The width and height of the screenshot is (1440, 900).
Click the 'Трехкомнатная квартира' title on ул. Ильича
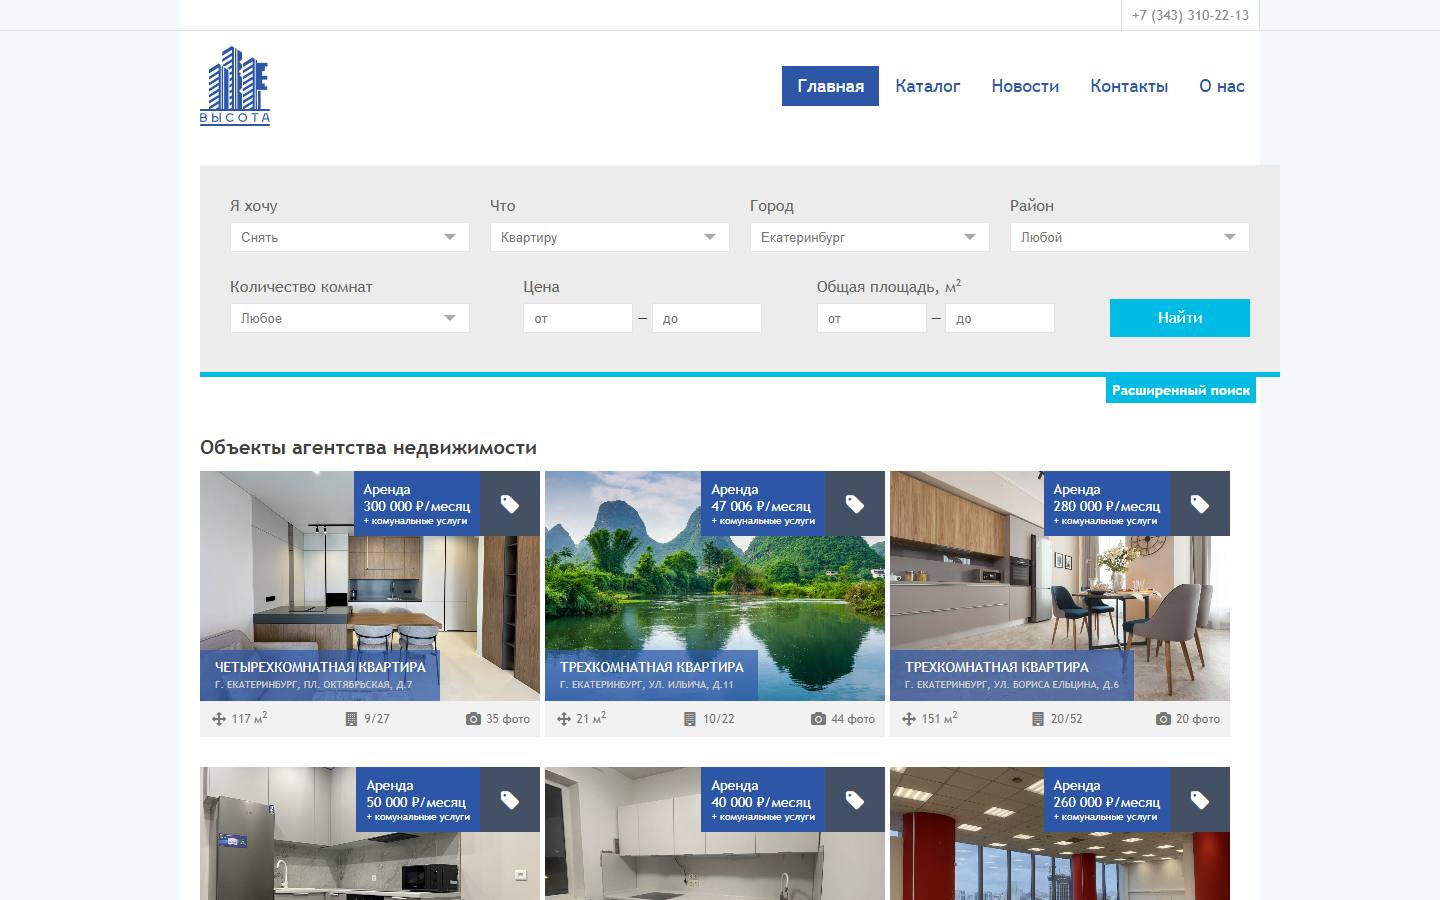pos(652,667)
